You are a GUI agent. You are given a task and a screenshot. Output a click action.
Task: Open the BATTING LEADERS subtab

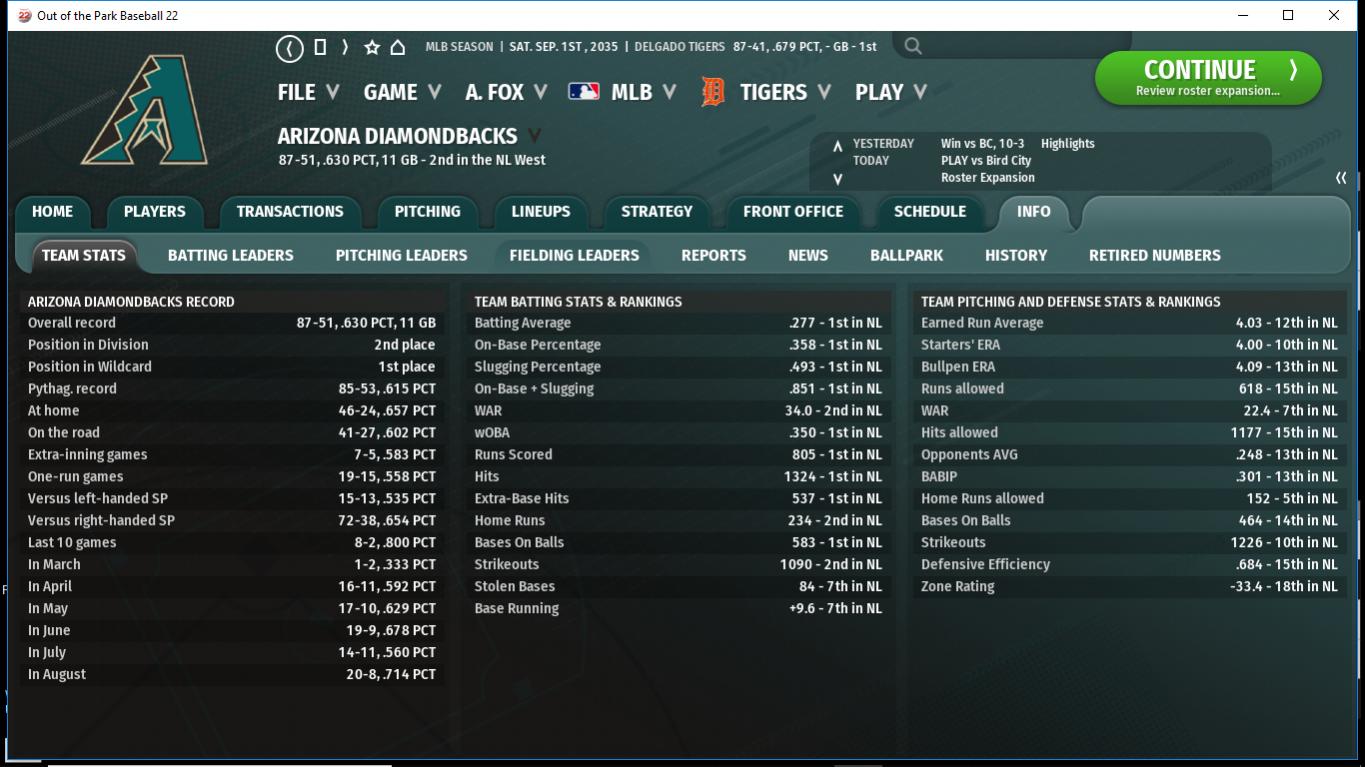click(x=231, y=255)
